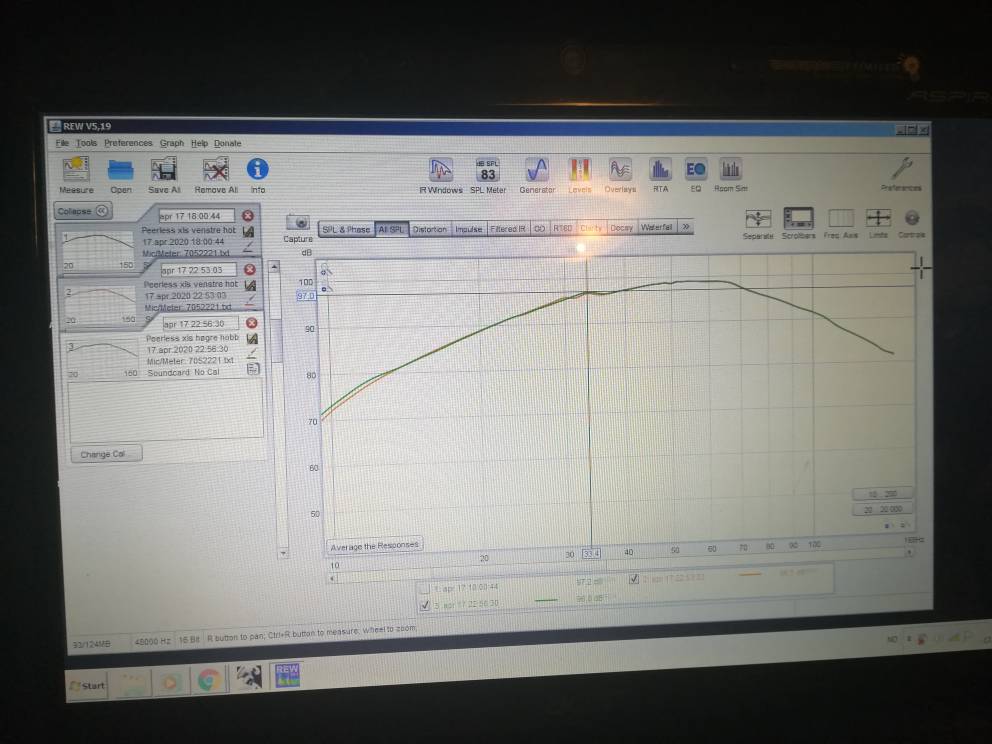Open graph Controls gear icon
Viewport: 992px width, 744px height.
click(x=912, y=223)
